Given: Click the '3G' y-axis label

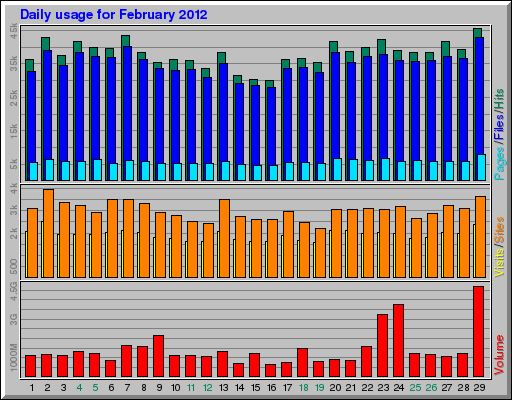Looking at the screenshot, I should click(x=14, y=319).
